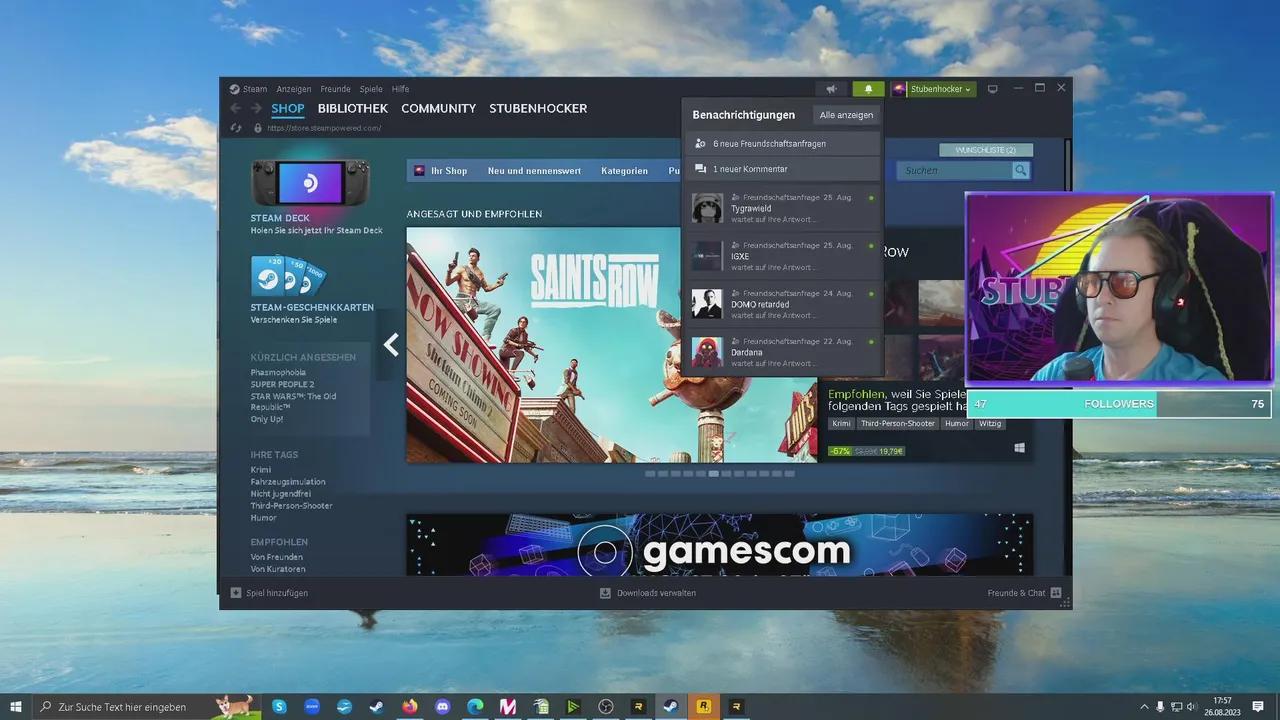Open Phasmophobia in recently viewed

[278, 372]
